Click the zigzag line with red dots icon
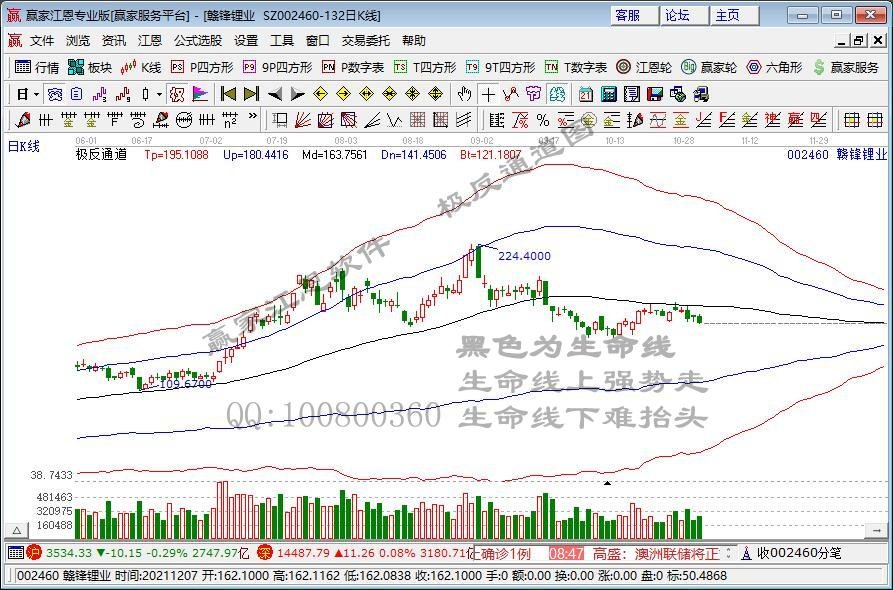 pos(511,94)
